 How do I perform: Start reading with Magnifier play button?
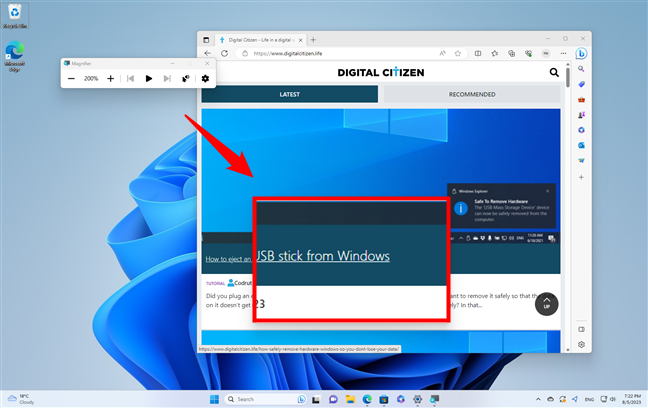[x=149, y=79]
